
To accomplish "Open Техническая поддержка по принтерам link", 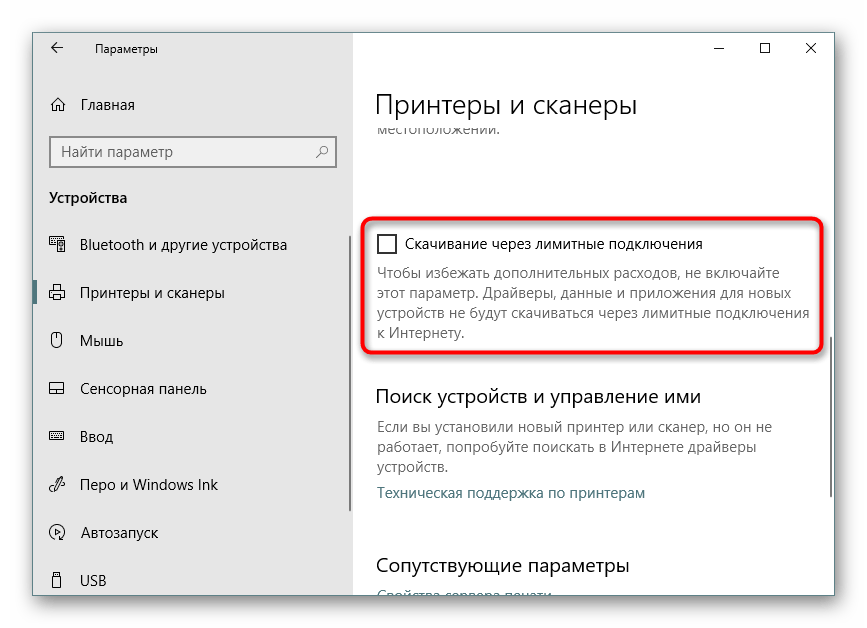I will [x=511, y=493].
